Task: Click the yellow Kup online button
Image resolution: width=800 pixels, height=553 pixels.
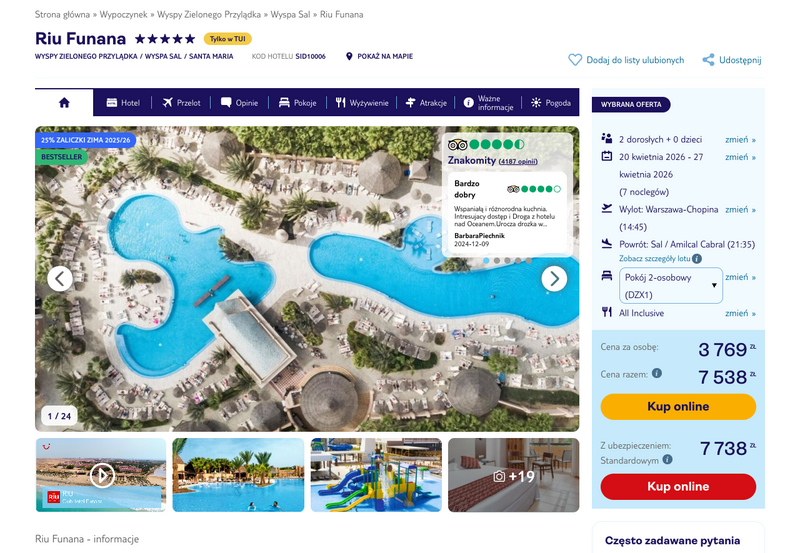Action: (x=678, y=407)
